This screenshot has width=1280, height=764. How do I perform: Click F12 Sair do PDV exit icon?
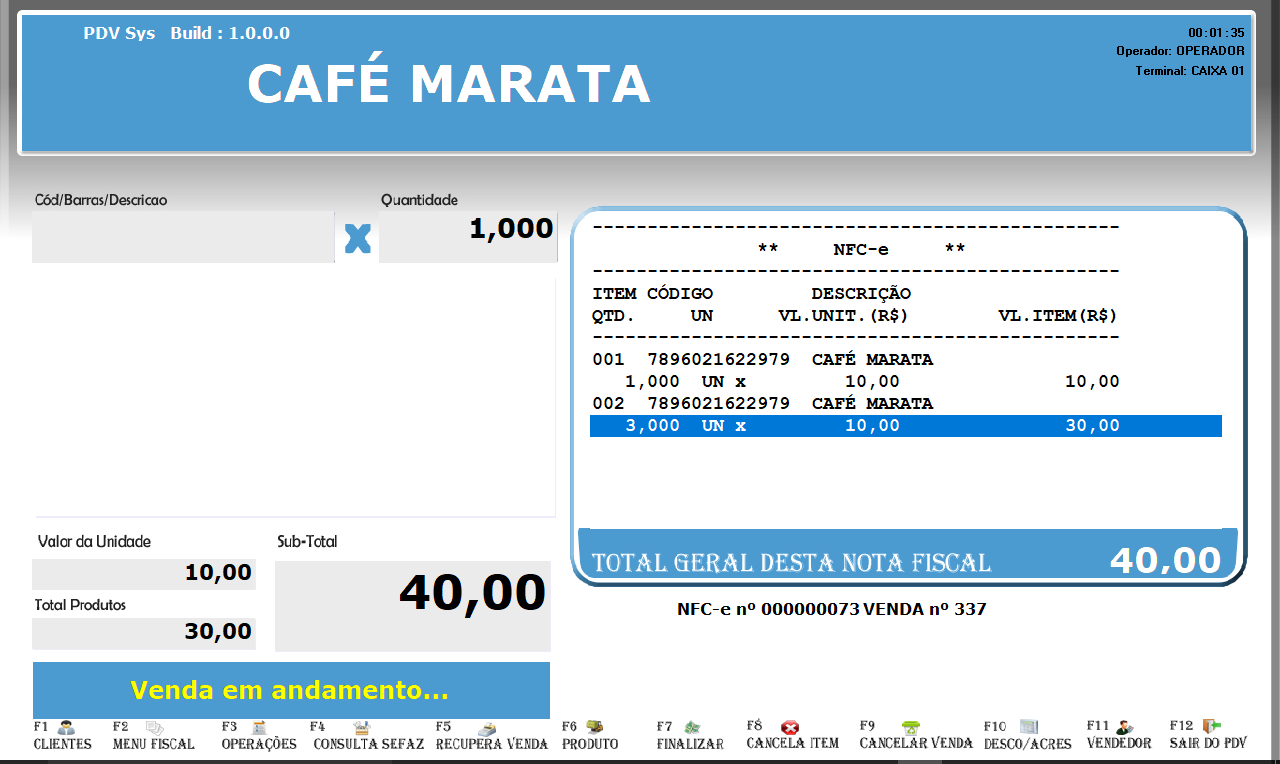[x=1212, y=727]
